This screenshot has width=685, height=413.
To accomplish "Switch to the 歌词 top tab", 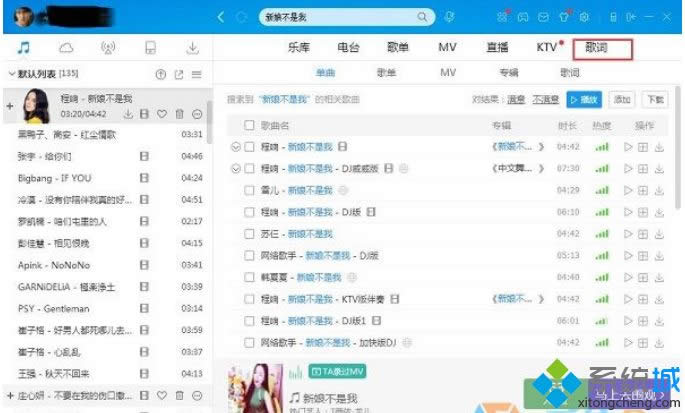I will [595, 47].
